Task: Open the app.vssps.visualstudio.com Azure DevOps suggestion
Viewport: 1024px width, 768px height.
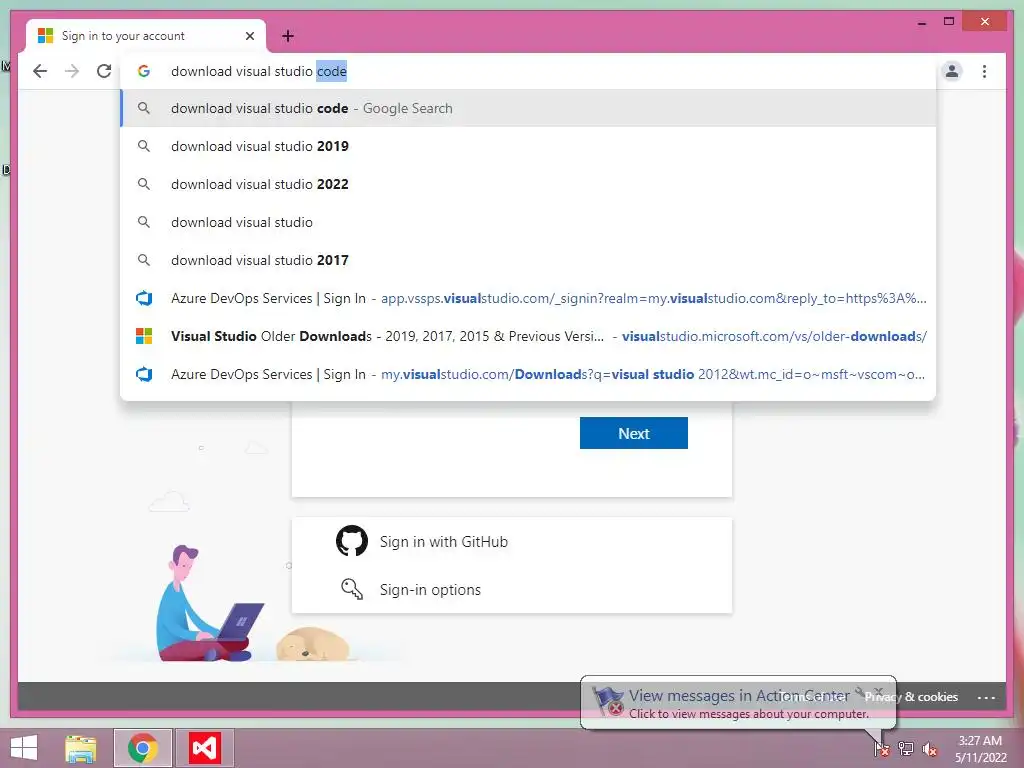Action: (528, 298)
